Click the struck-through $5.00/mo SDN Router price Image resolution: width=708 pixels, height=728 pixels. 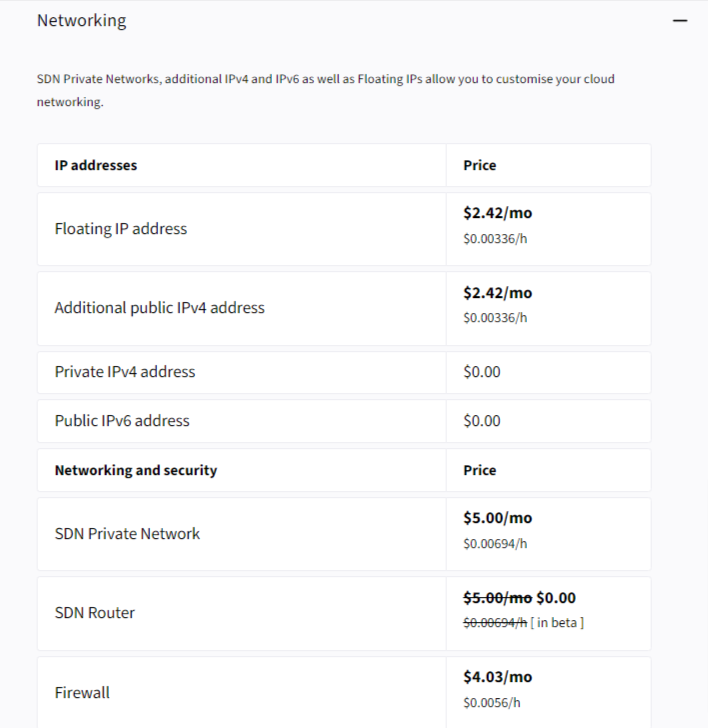pyautogui.click(x=497, y=598)
